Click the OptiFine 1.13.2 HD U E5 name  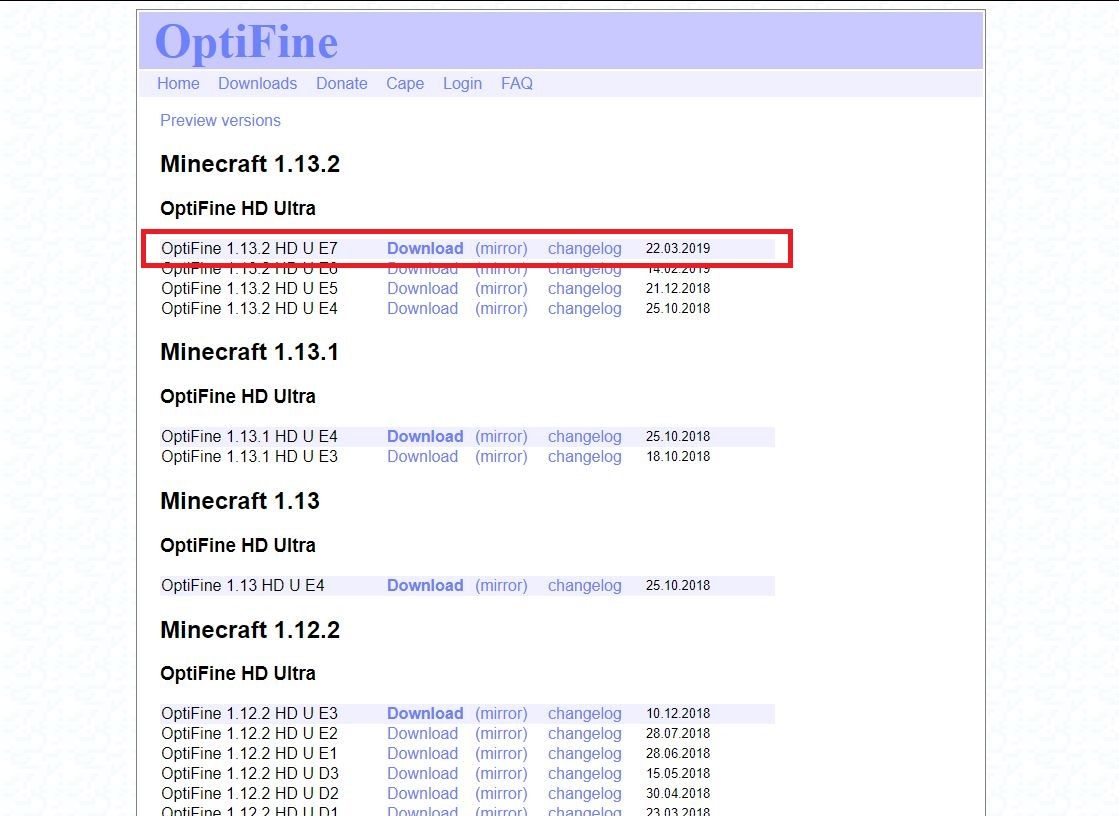click(249, 288)
